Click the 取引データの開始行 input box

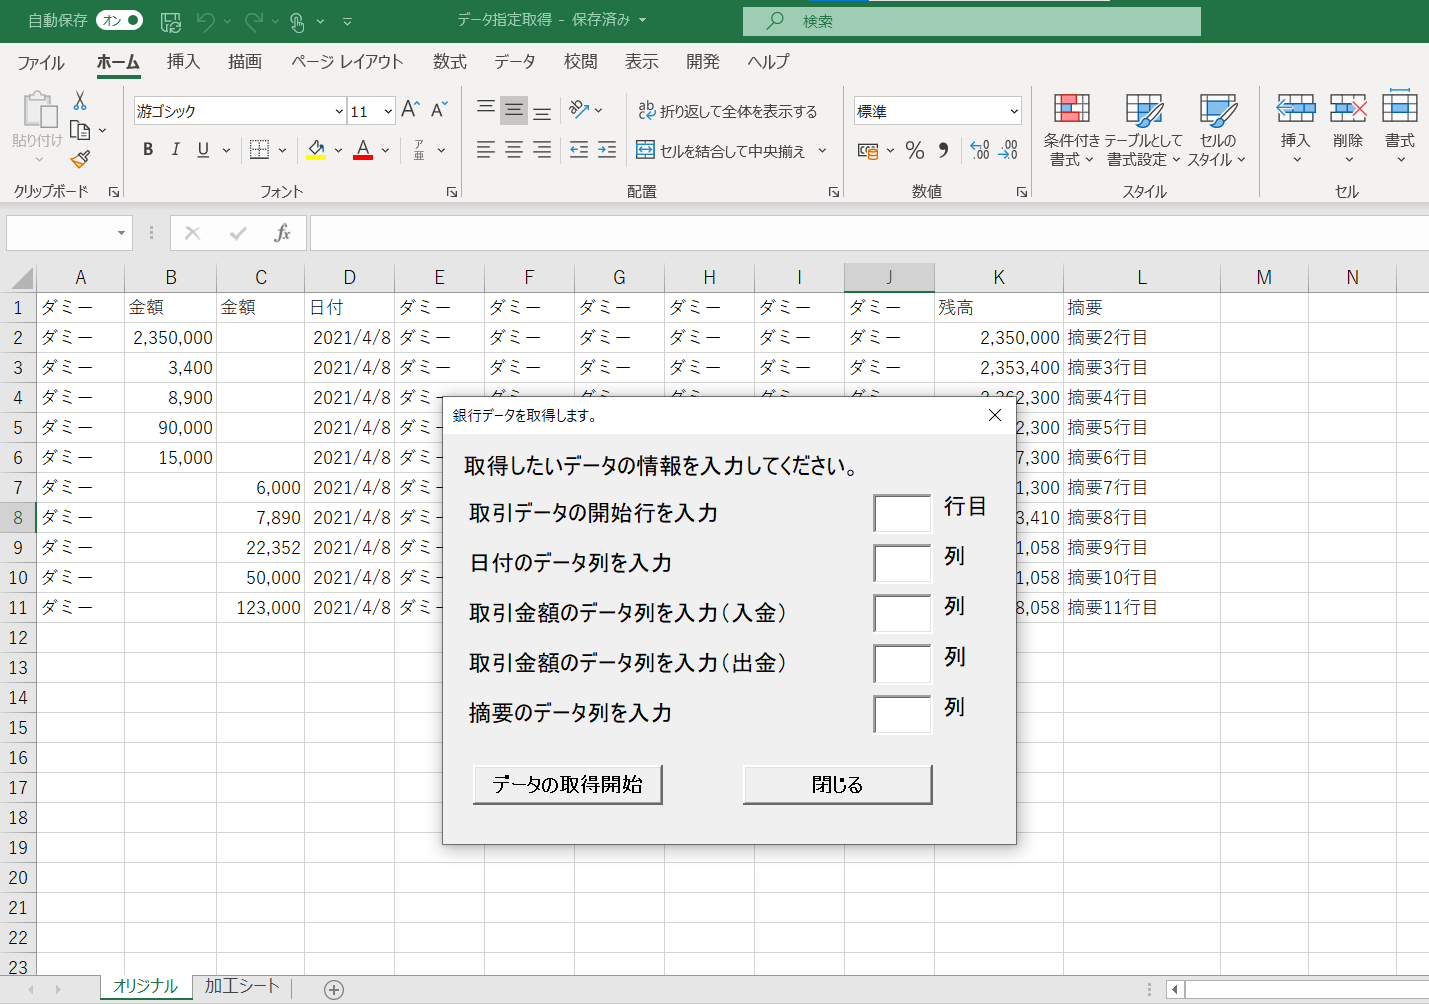click(x=902, y=513)
